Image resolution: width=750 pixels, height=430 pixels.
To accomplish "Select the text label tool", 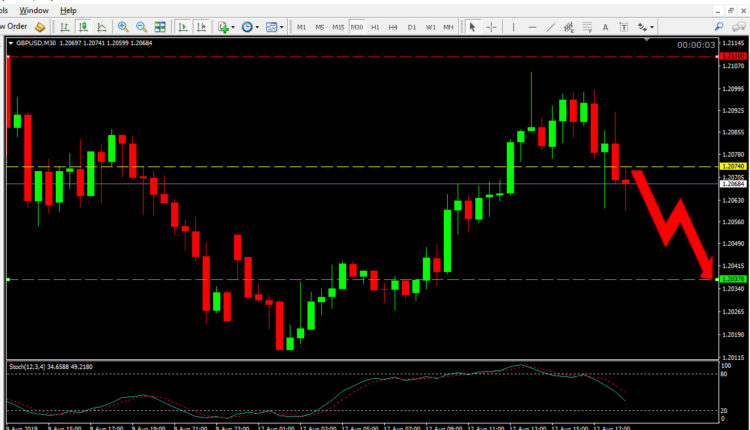I will pyautogui.click(x=624, y=27).
